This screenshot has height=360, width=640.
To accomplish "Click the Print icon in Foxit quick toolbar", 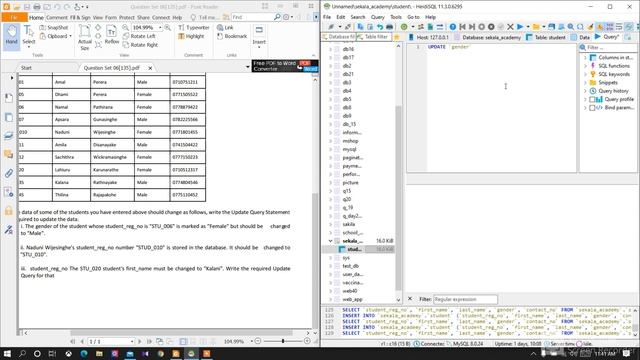I will 37,7.
